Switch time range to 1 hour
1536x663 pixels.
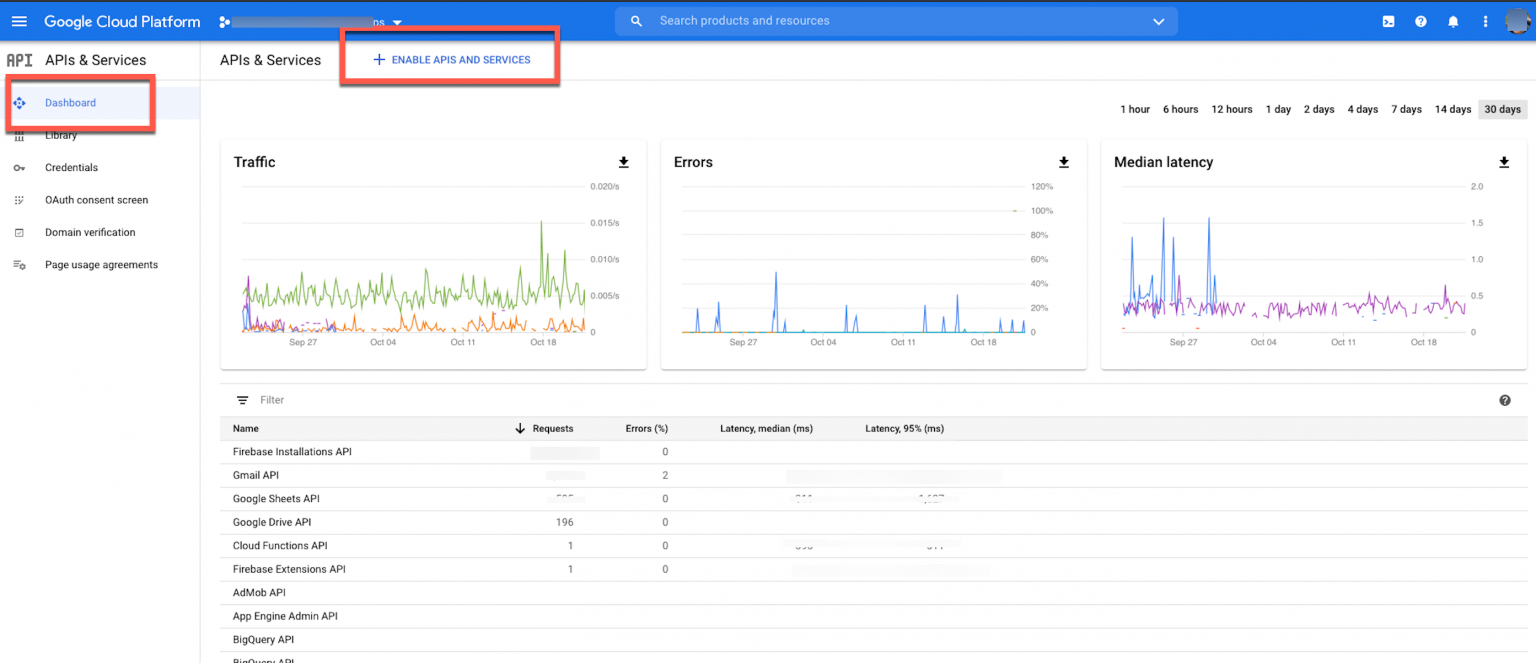(x=1135, y=109)
